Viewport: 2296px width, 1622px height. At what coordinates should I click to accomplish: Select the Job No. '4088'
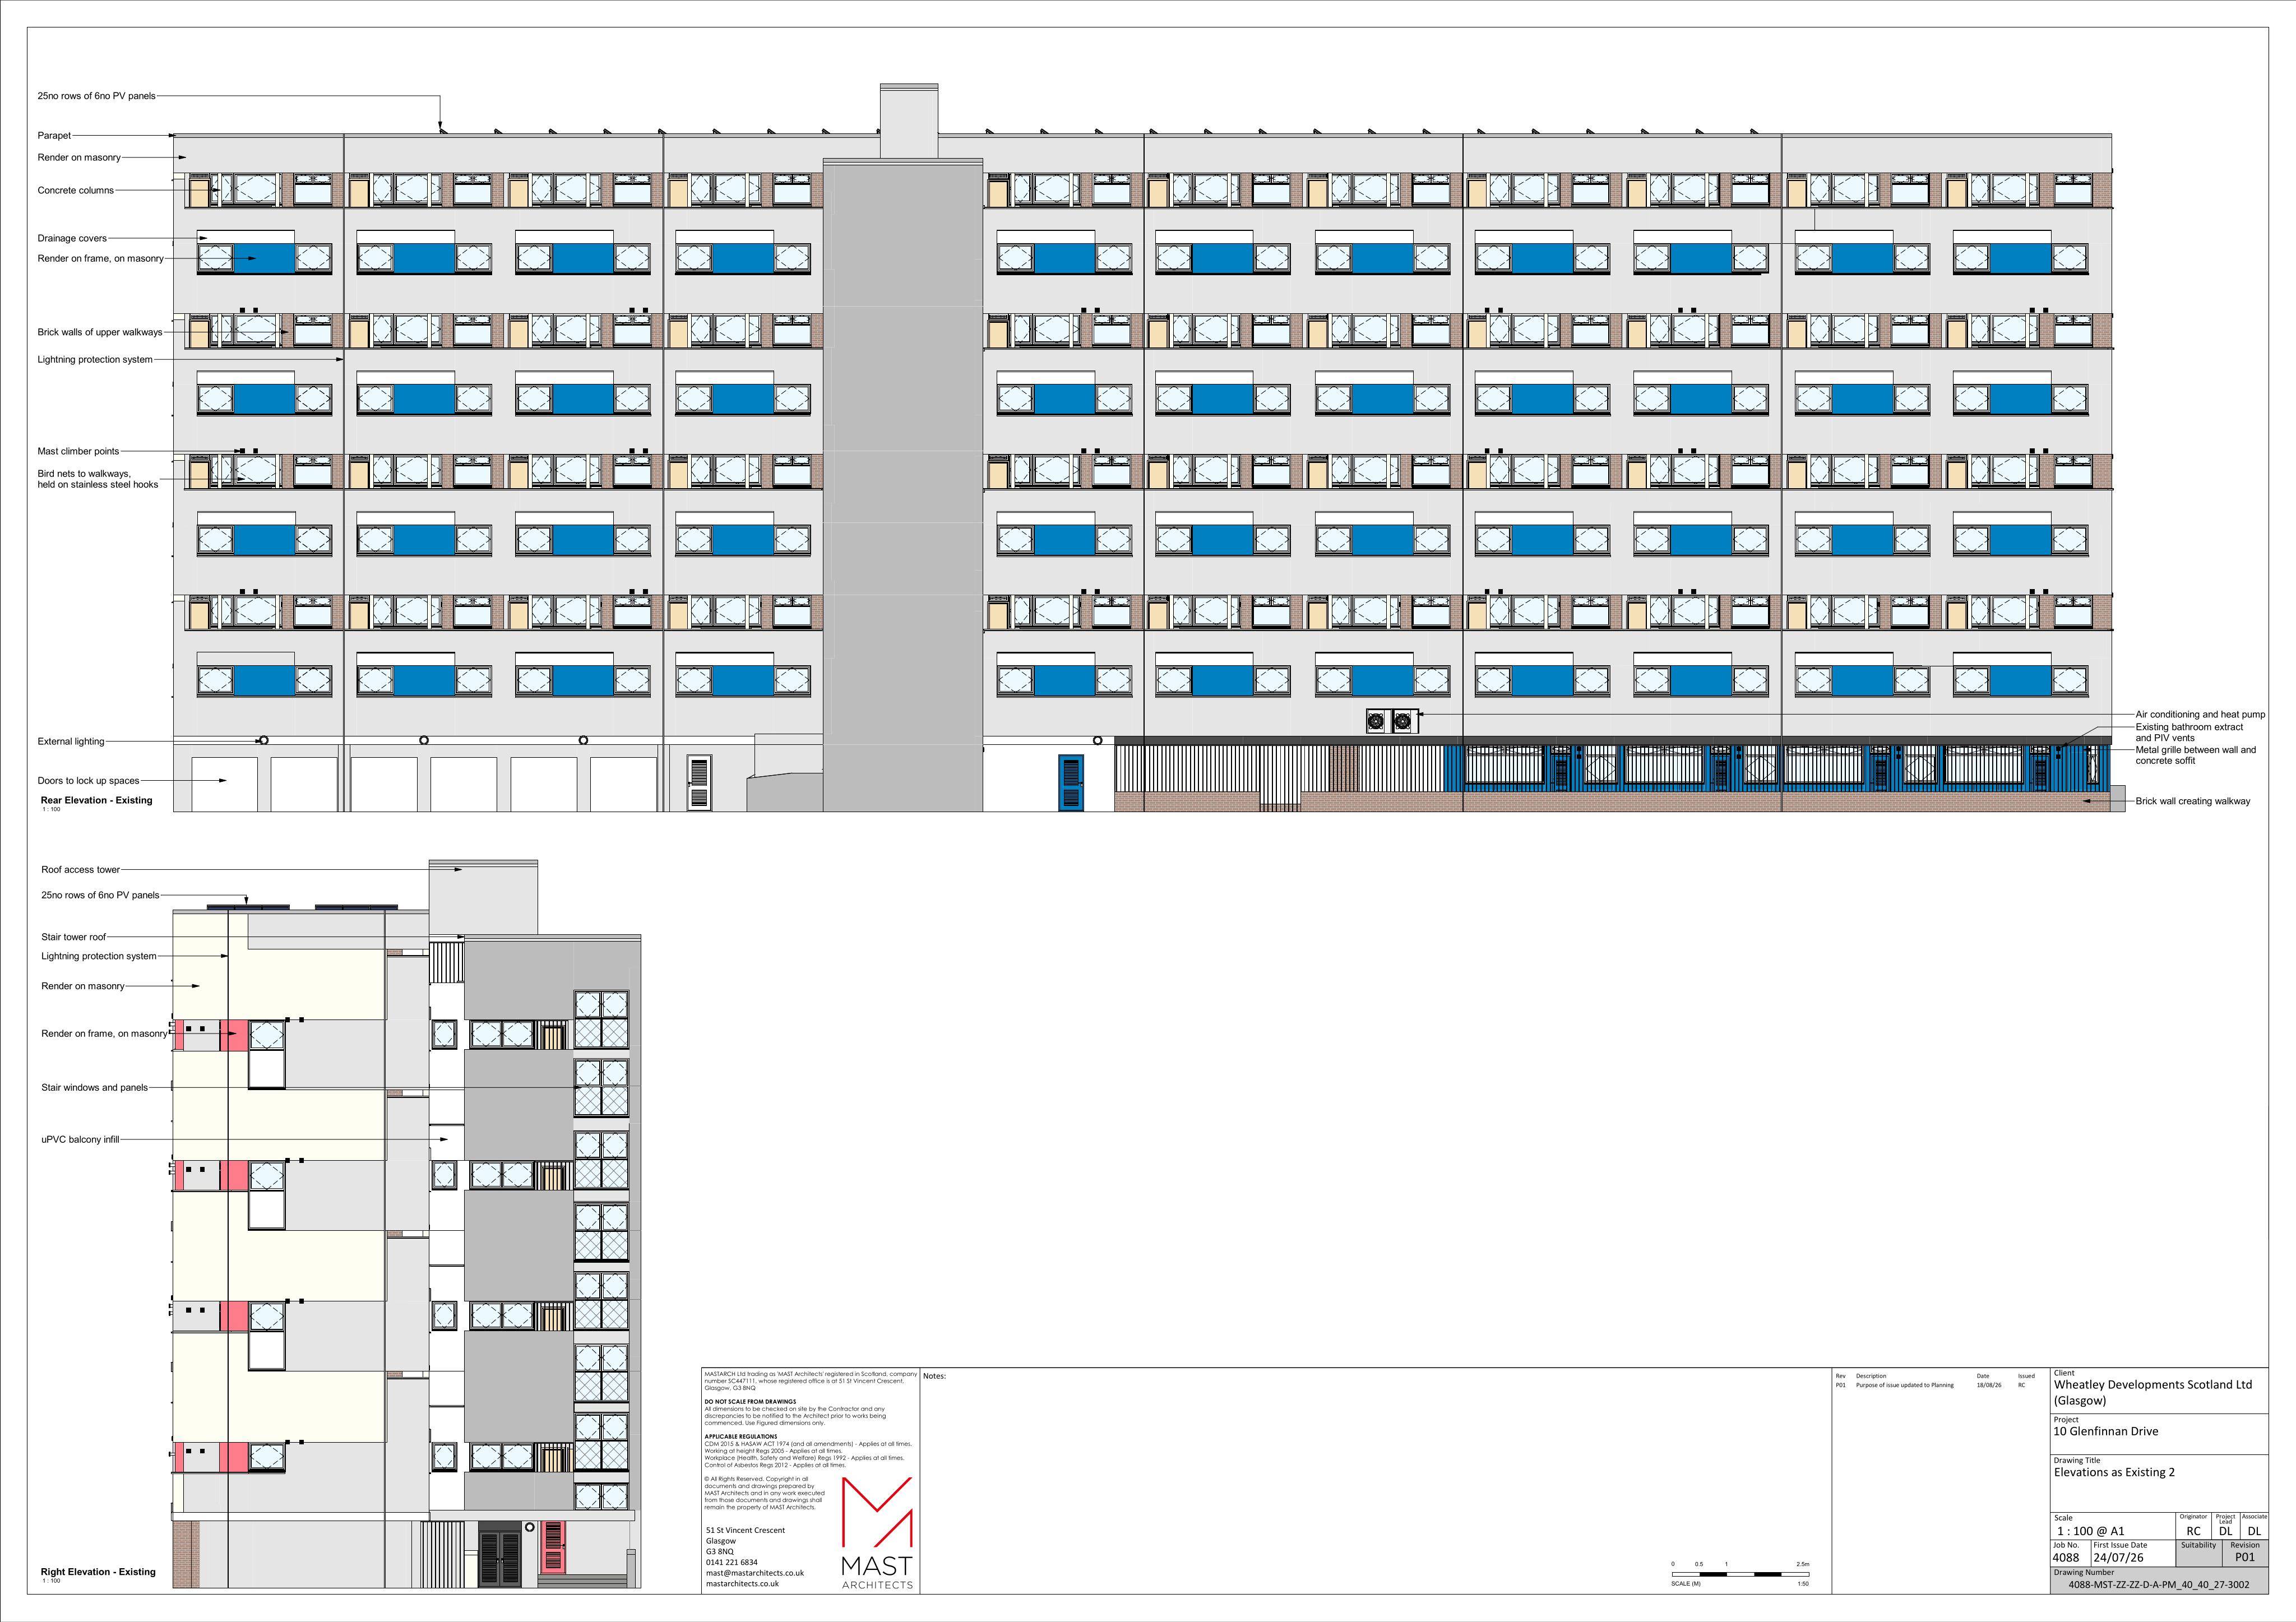(x=2065, y=1558)
